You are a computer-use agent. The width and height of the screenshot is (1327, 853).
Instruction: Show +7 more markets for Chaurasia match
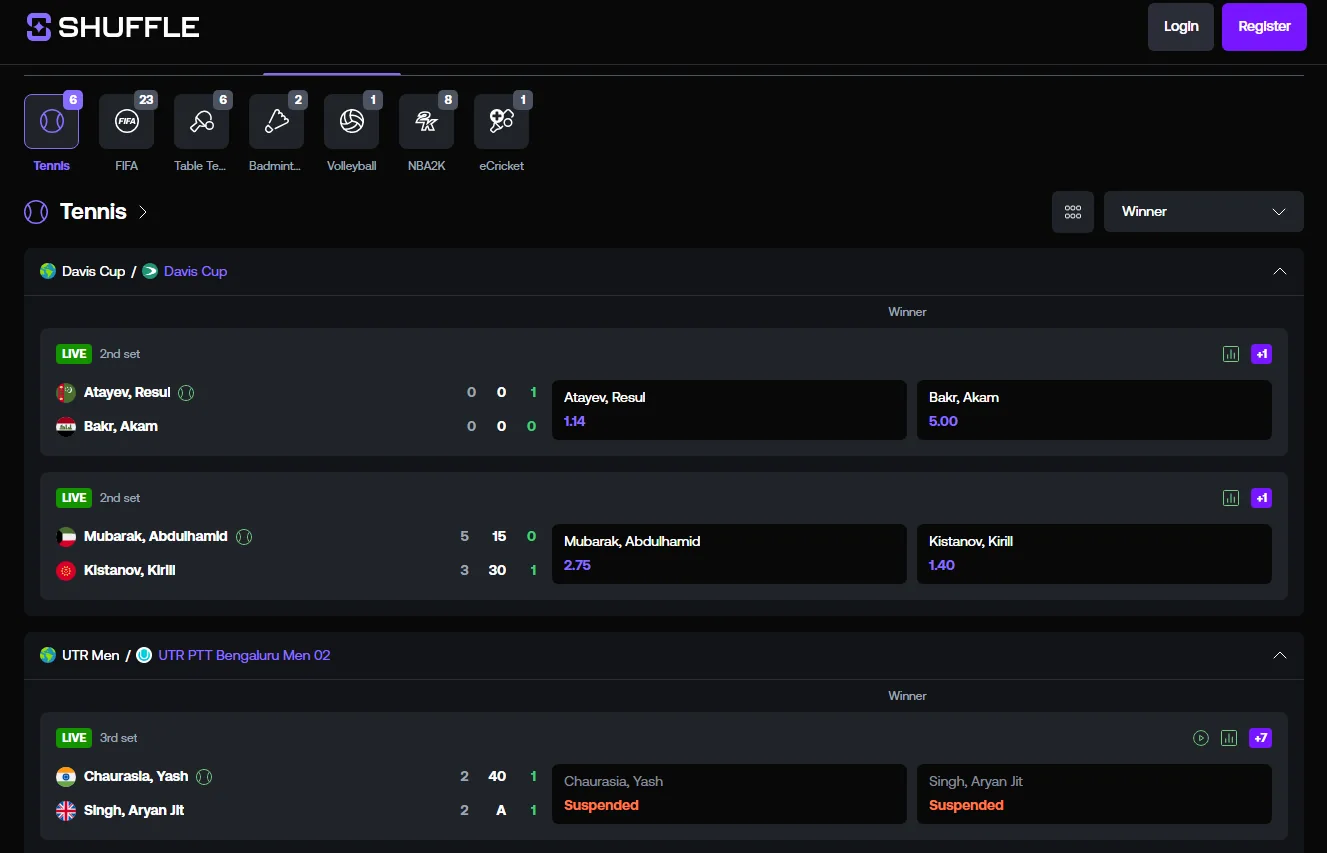1261,738
